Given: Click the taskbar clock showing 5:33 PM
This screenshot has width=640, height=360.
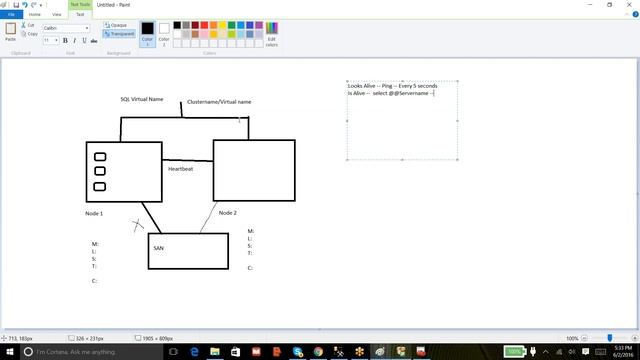Looking at the screenshot, I should [x=623, y=351].
